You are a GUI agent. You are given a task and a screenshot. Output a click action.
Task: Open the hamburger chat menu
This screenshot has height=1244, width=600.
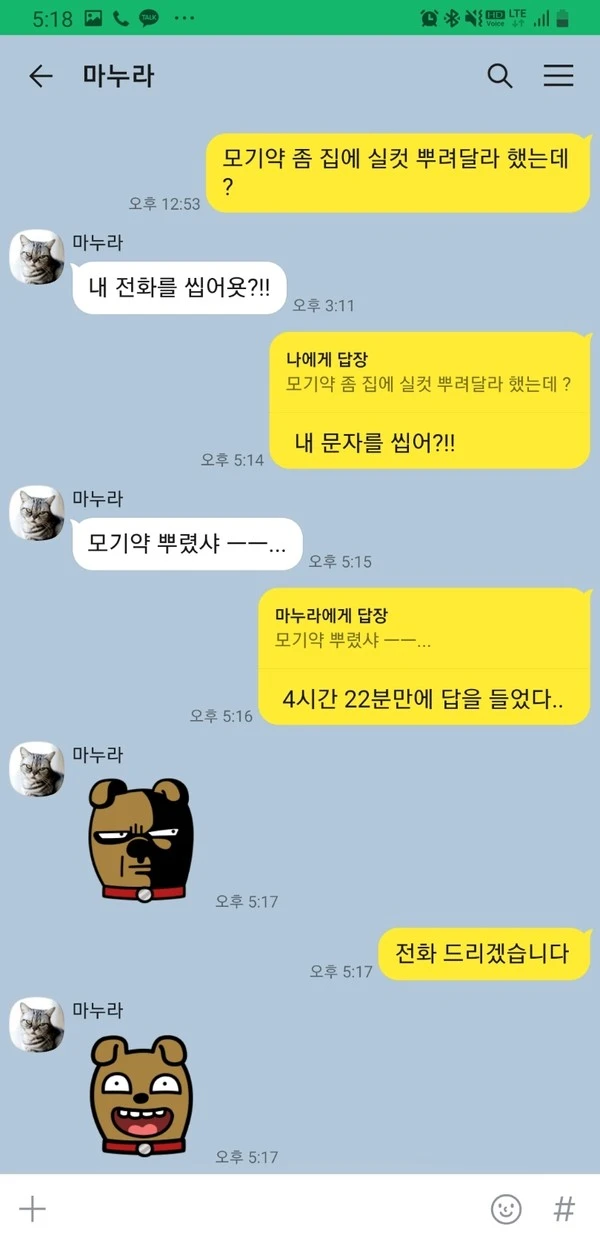click(x=558, y=76)
